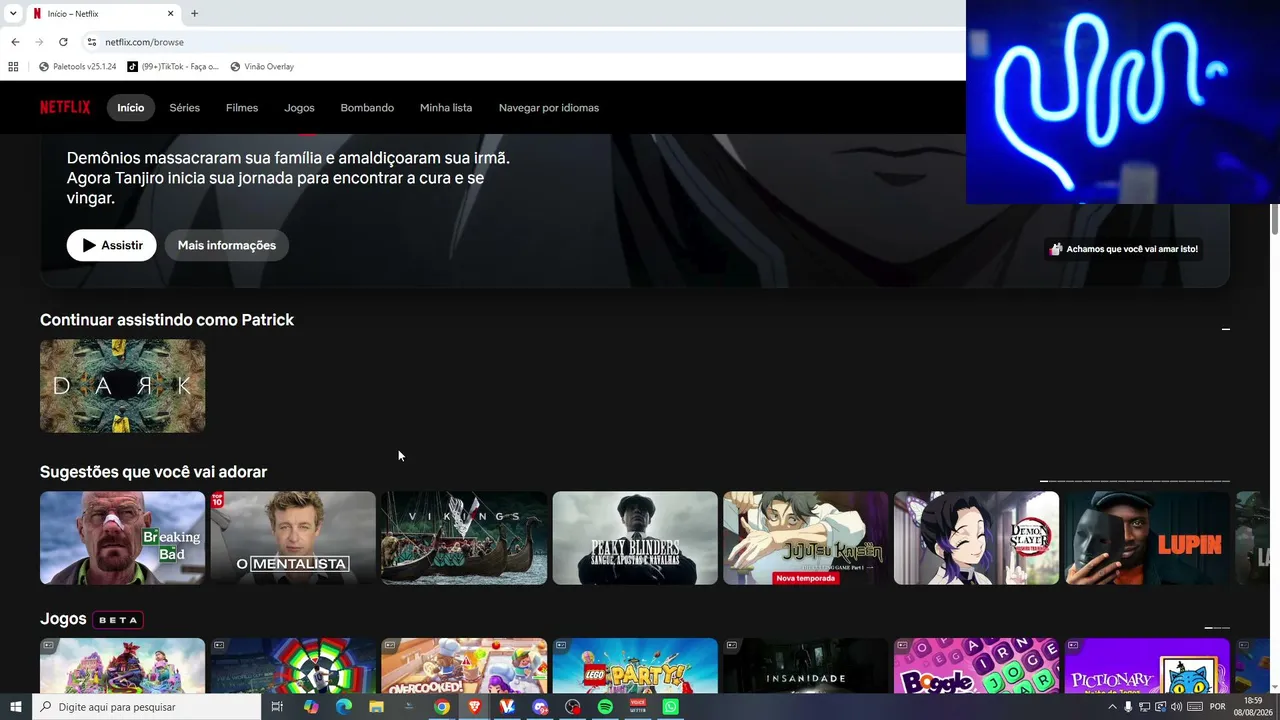Open the Vikings title card

click(x=464, y=538)
